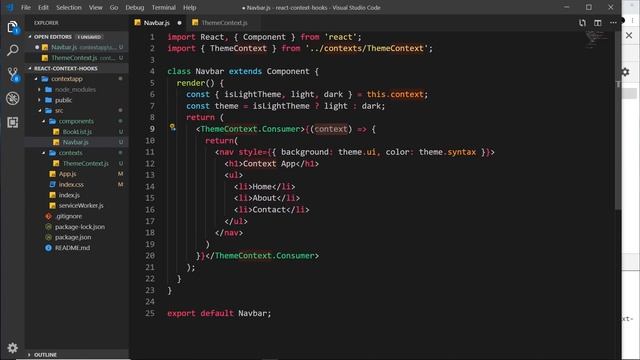Open the Go menu
Screen dimensions: 640x360
coord(114,7)
